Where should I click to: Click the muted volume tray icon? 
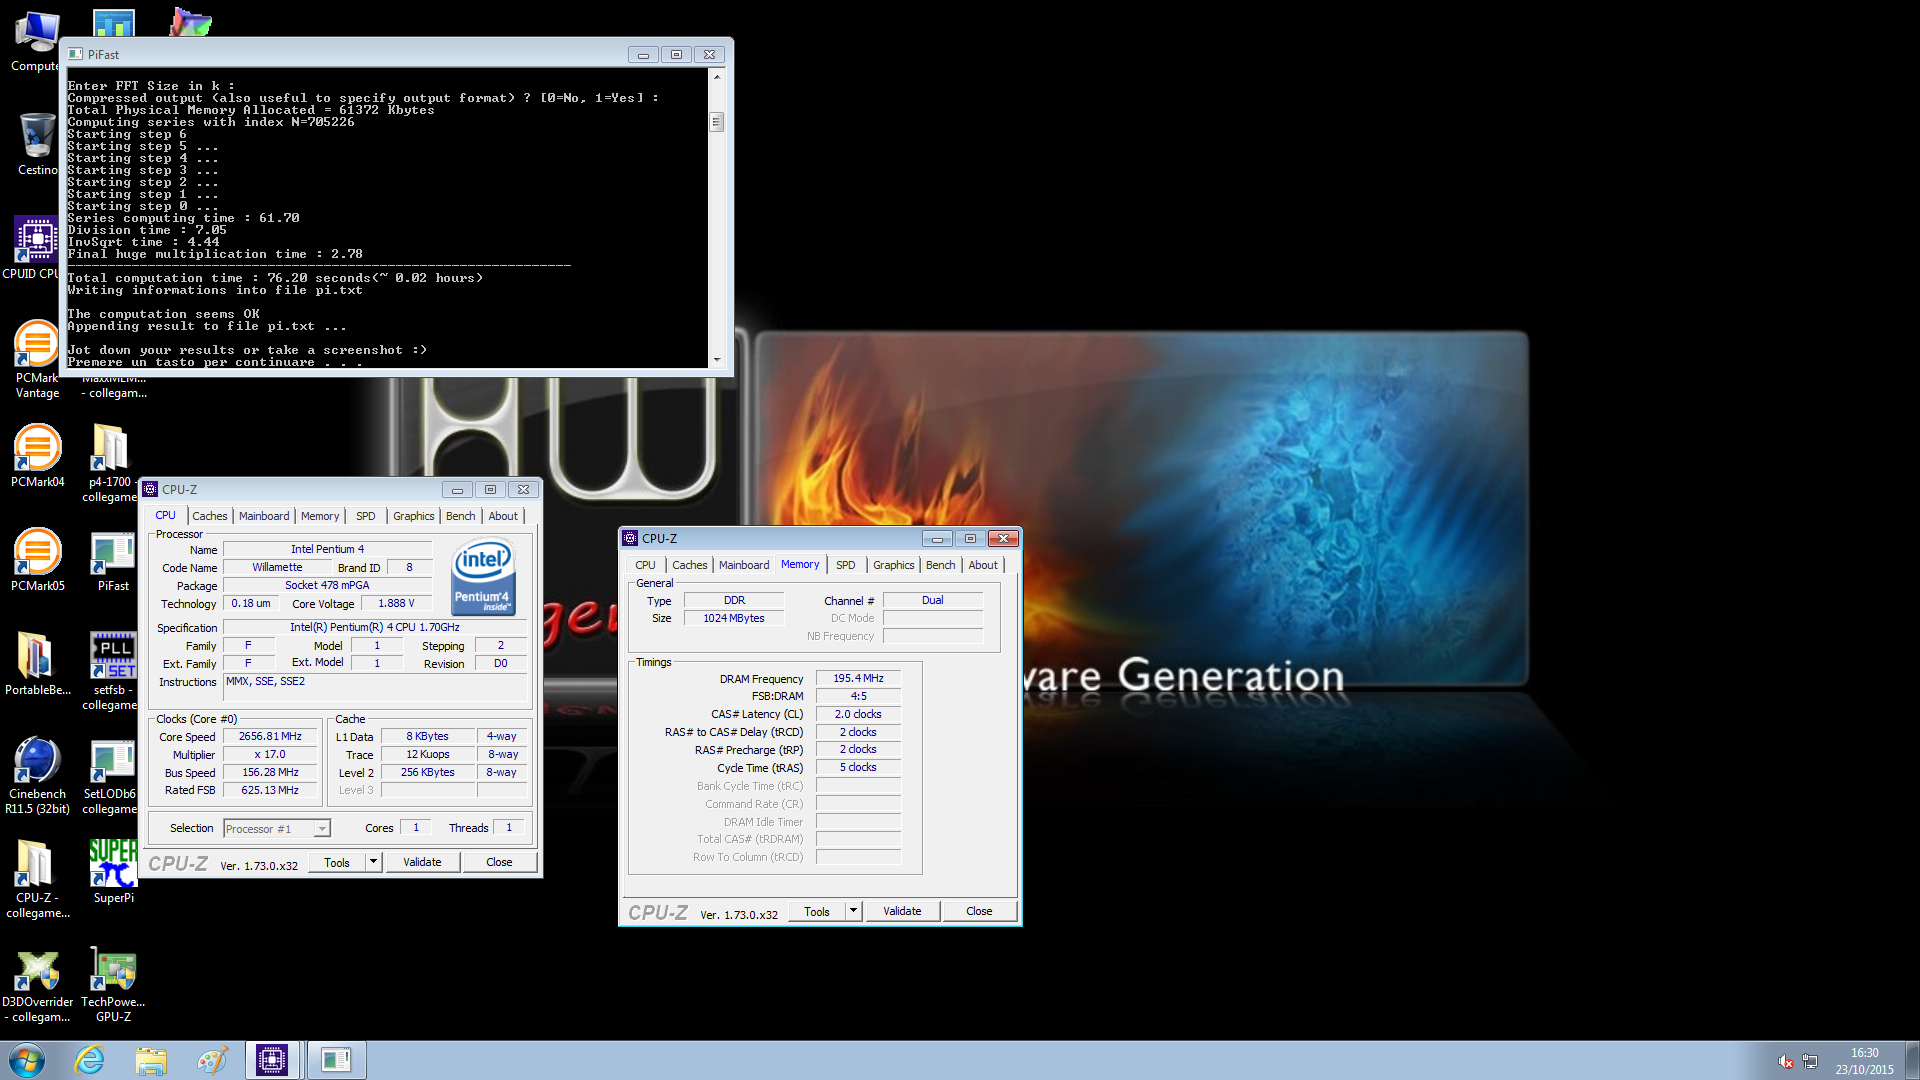pyautogui.click(x=1785, y=1061)
